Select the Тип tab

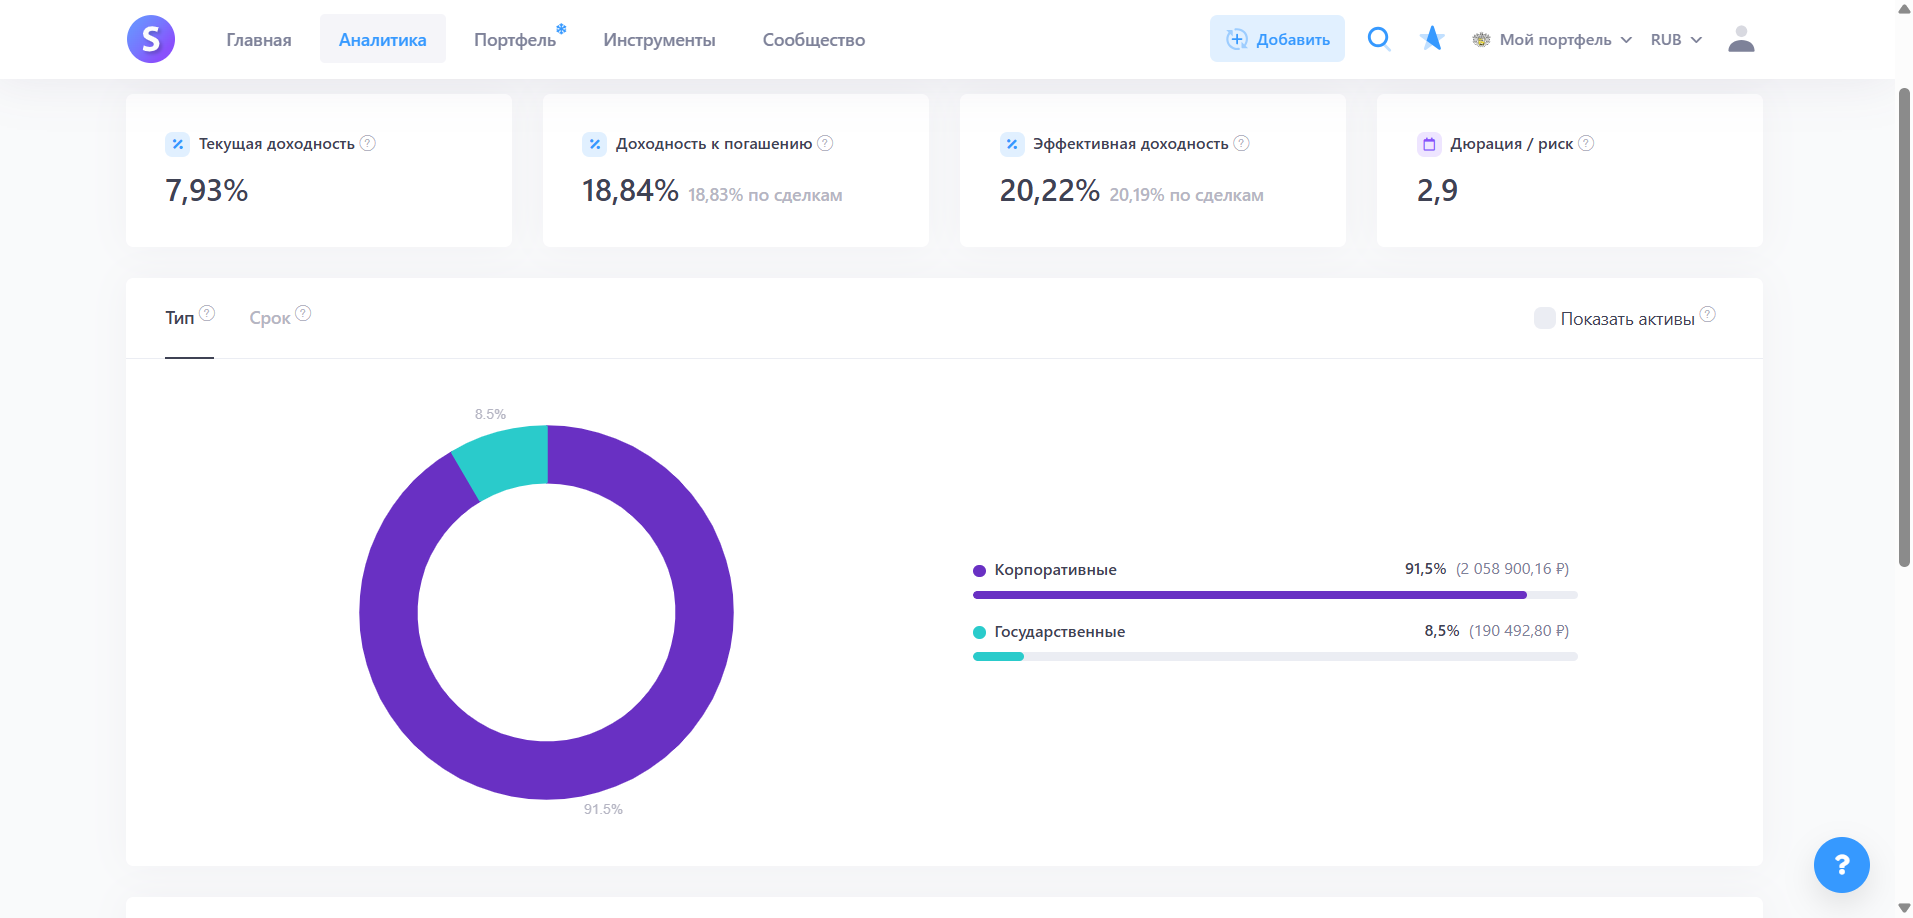[x=180, y=318]
